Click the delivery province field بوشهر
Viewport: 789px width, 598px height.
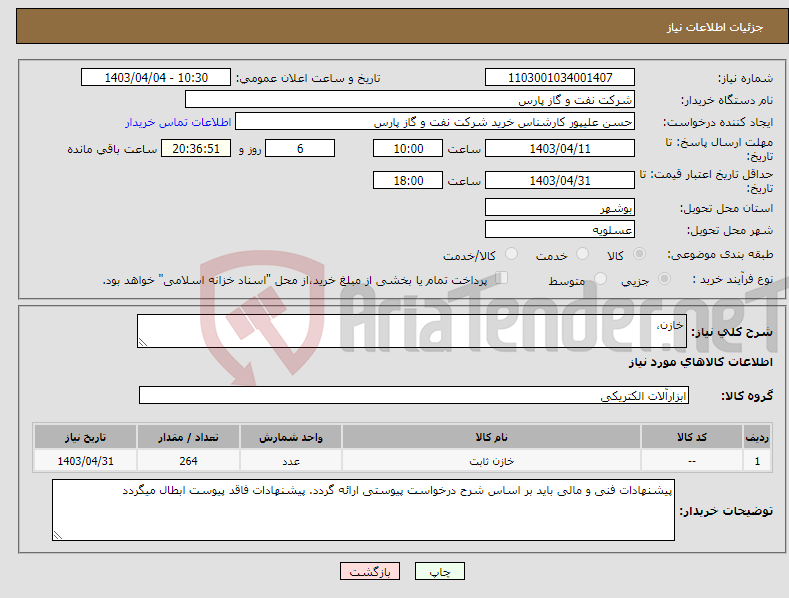click(x=560, y=207)
